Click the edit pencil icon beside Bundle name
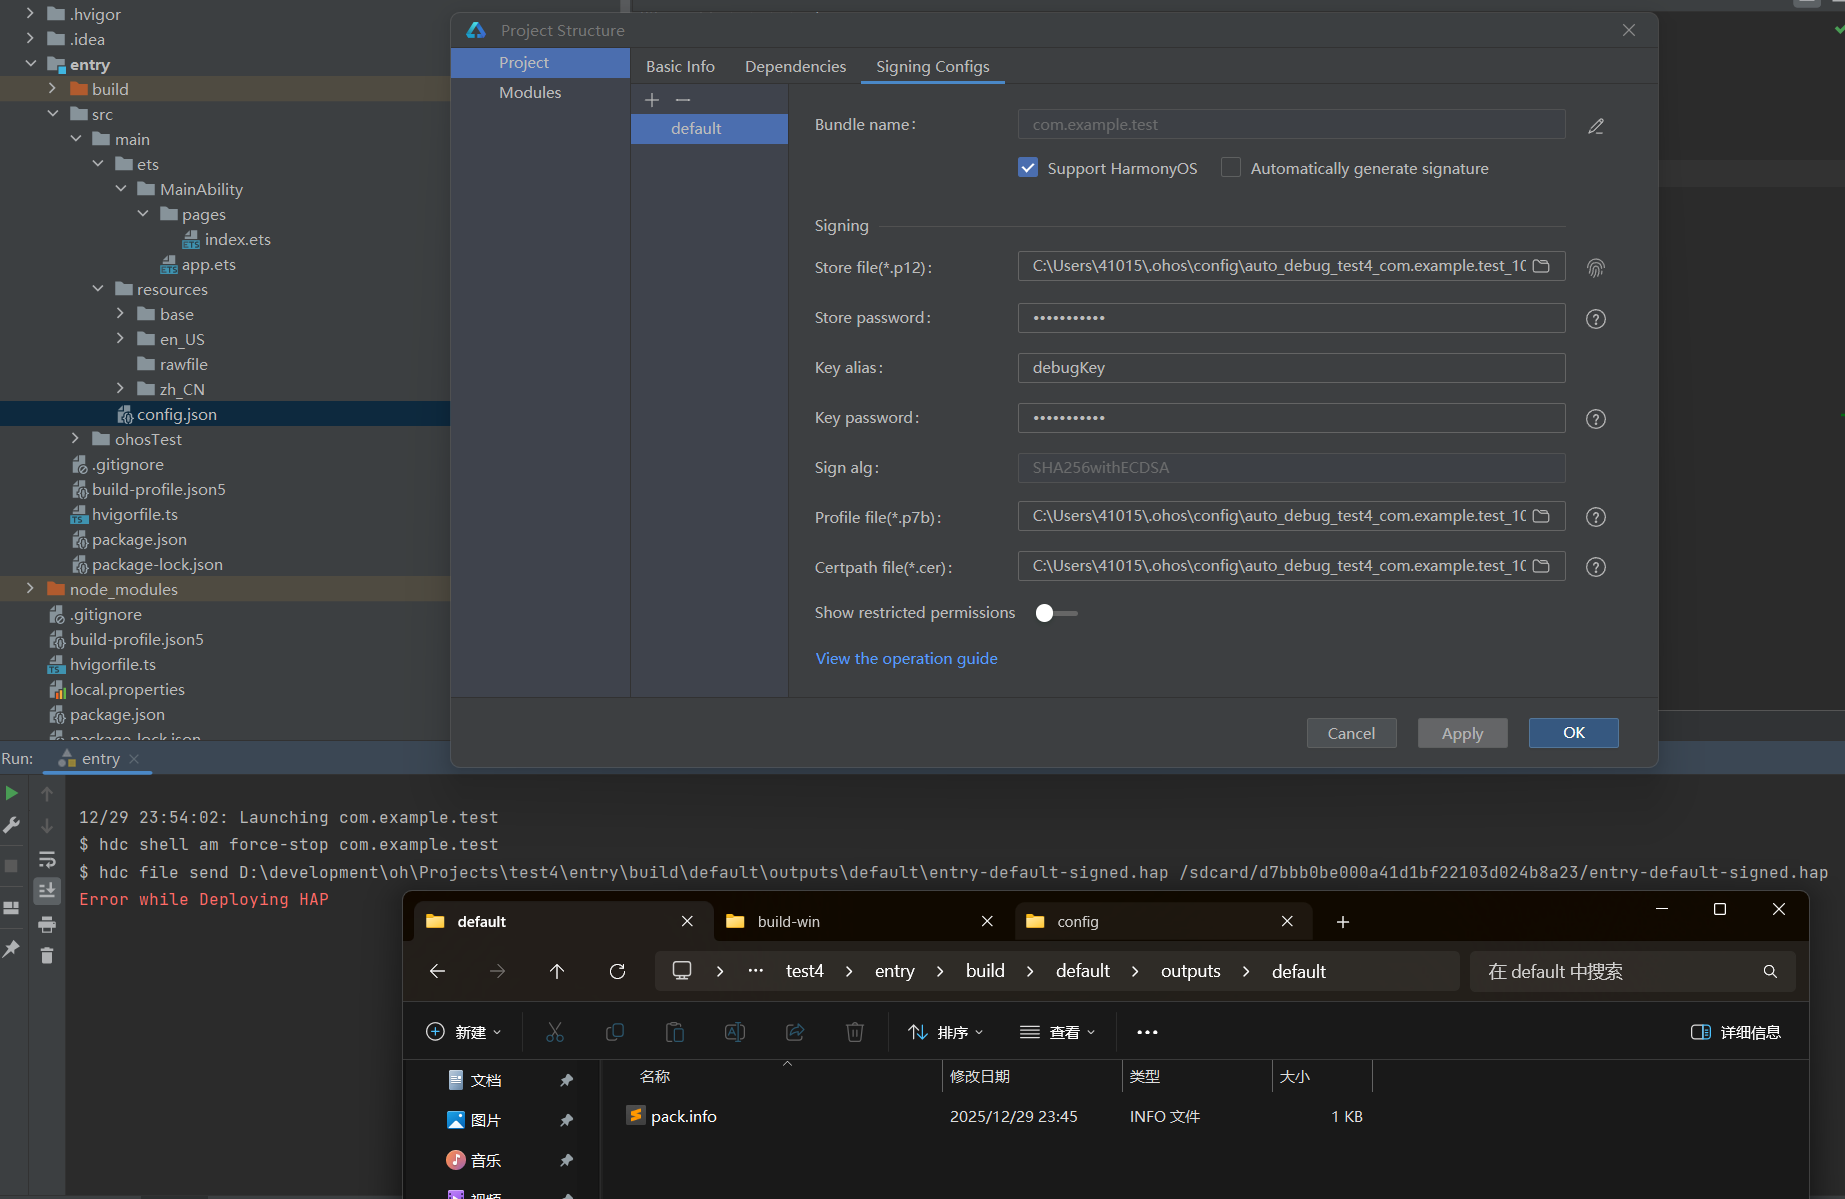 click(x=1596, y=126)
